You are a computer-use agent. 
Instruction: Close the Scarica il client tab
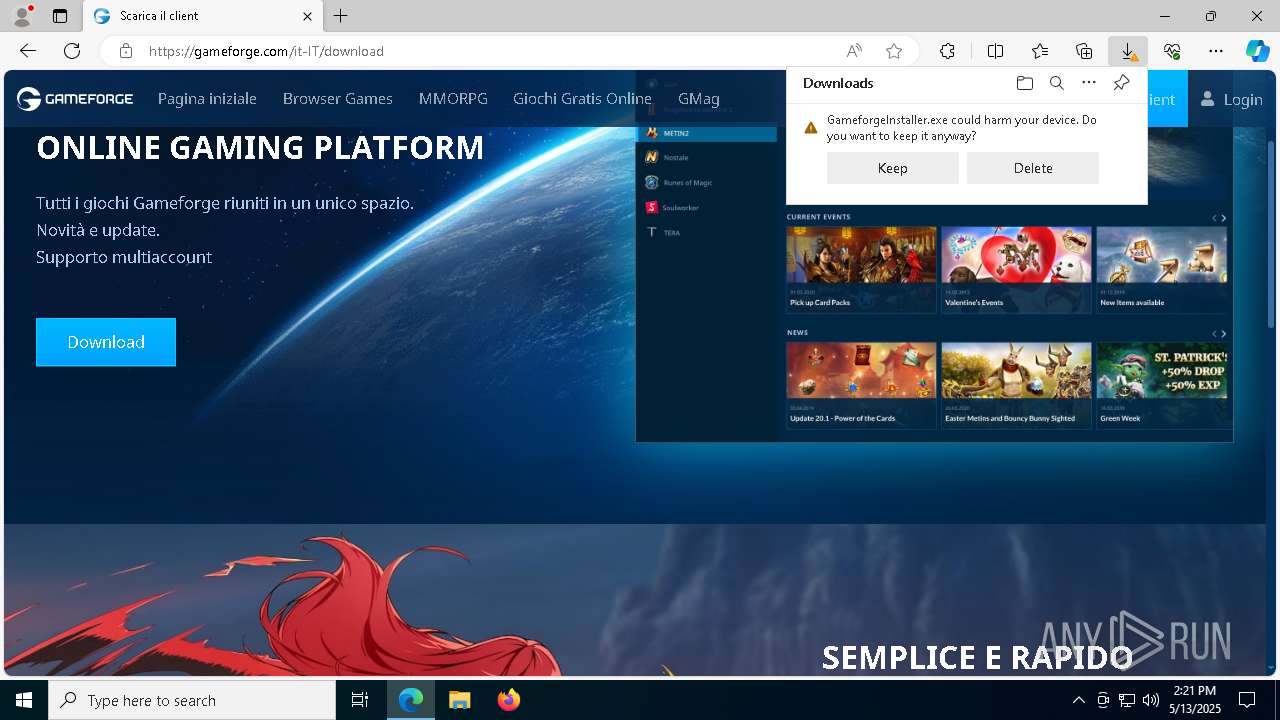[307, 16]
